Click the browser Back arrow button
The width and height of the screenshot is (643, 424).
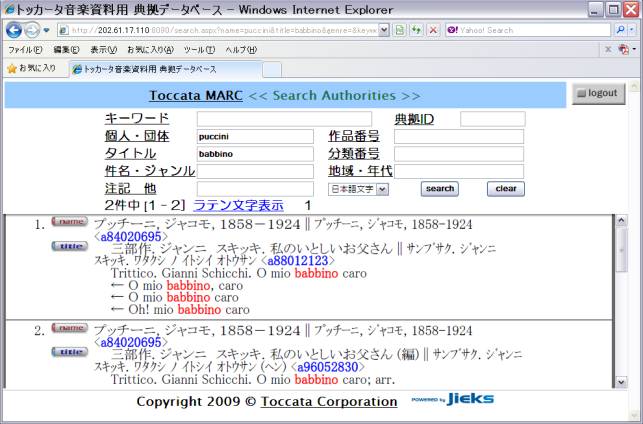[13, 30]
